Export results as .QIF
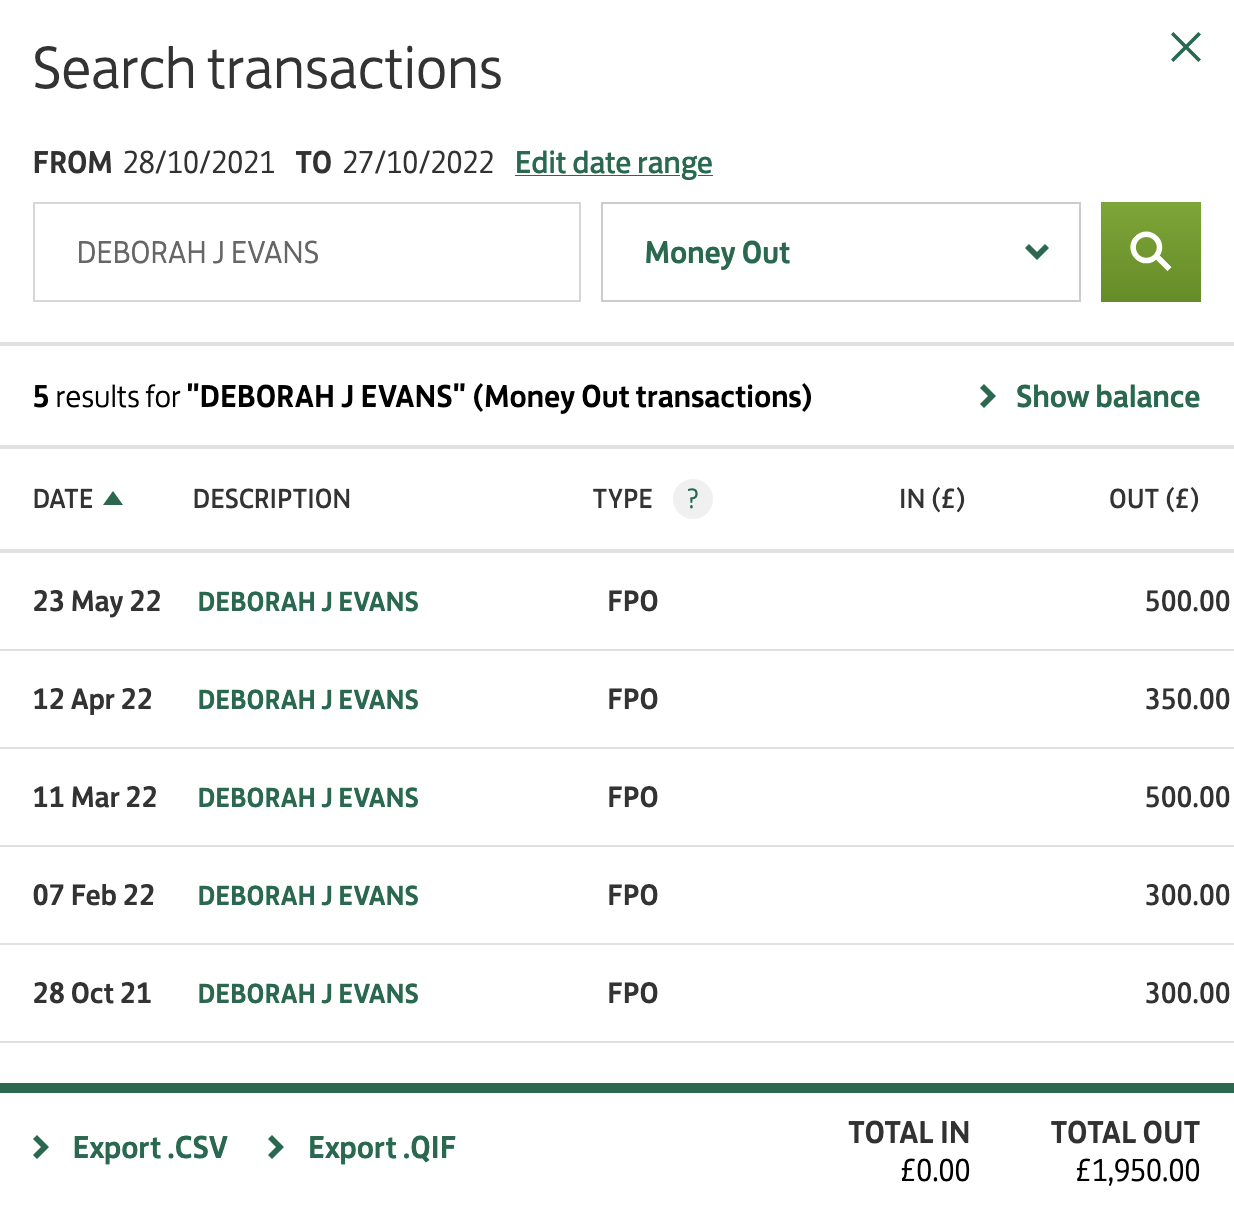The height and width of the screenshot is (1224, 1234). click(x=362, y=1147)
